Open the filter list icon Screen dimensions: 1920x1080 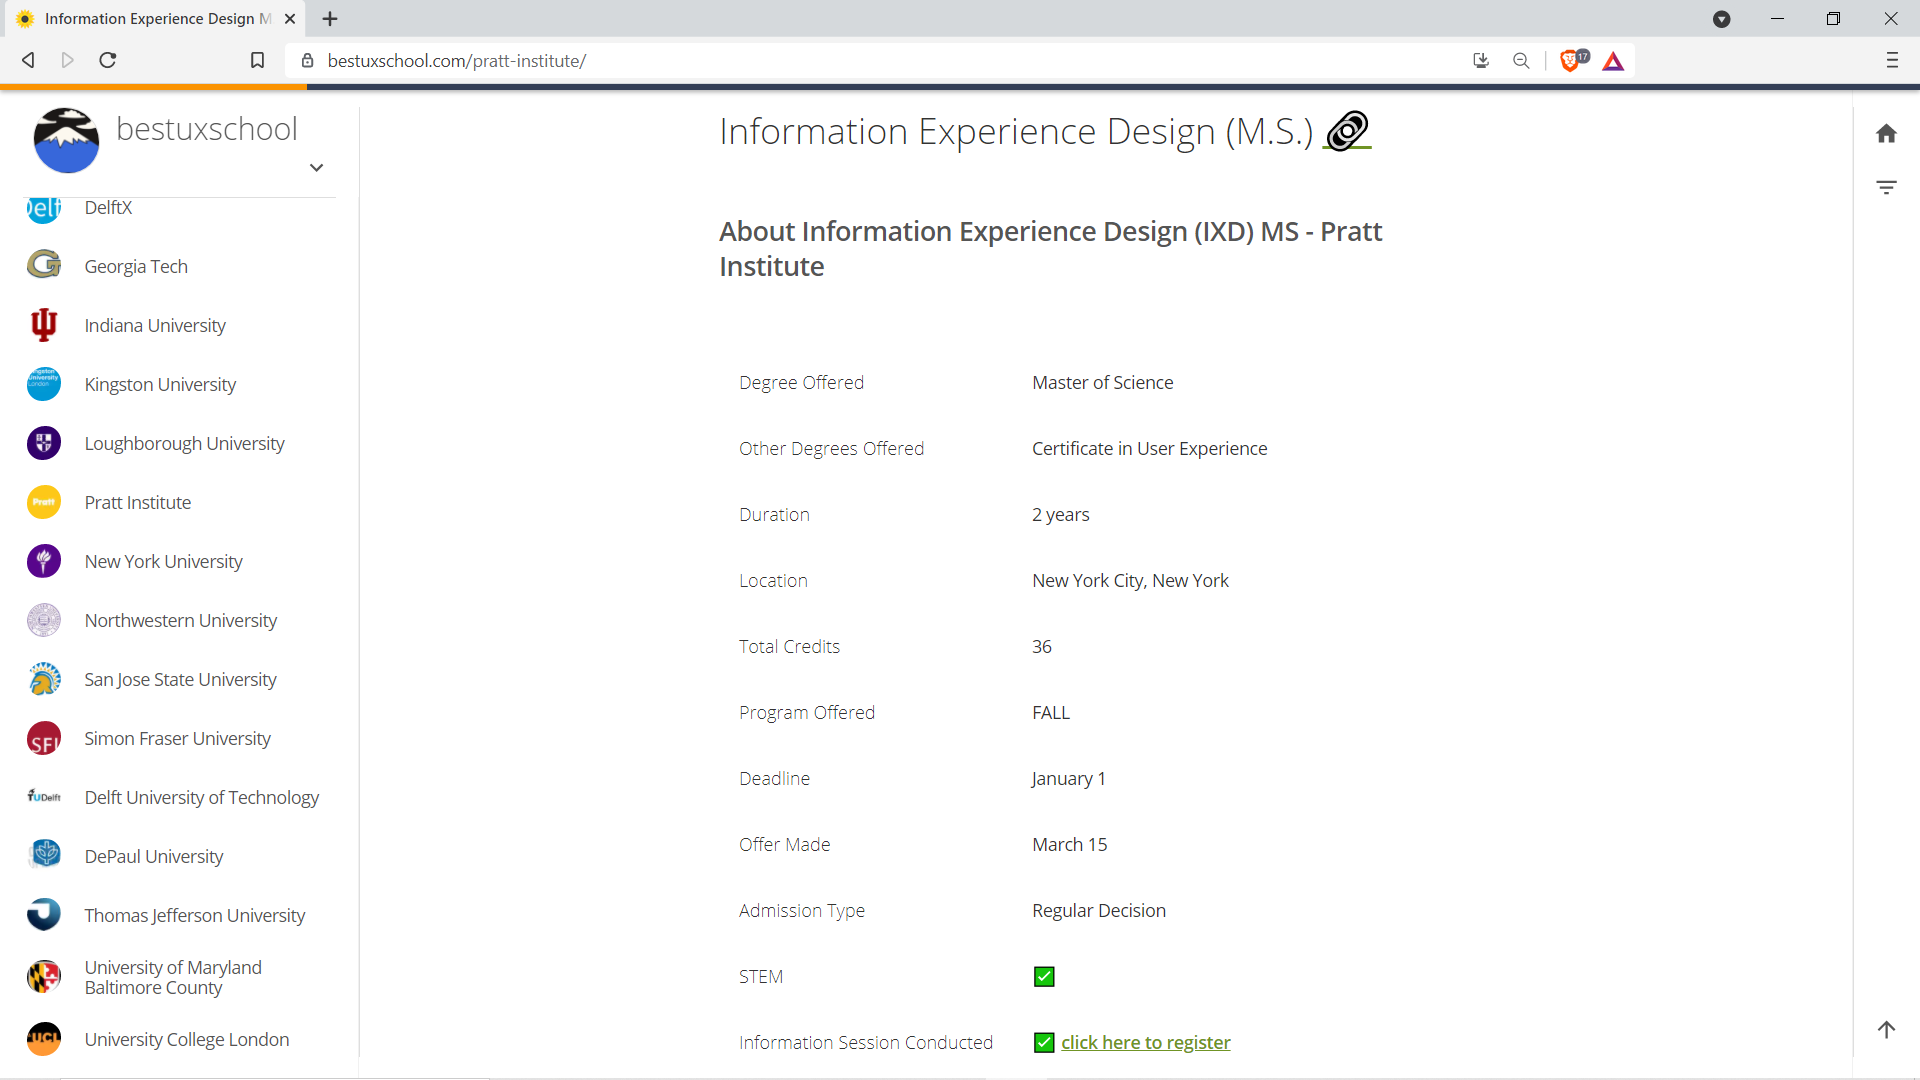[1886, 187]
